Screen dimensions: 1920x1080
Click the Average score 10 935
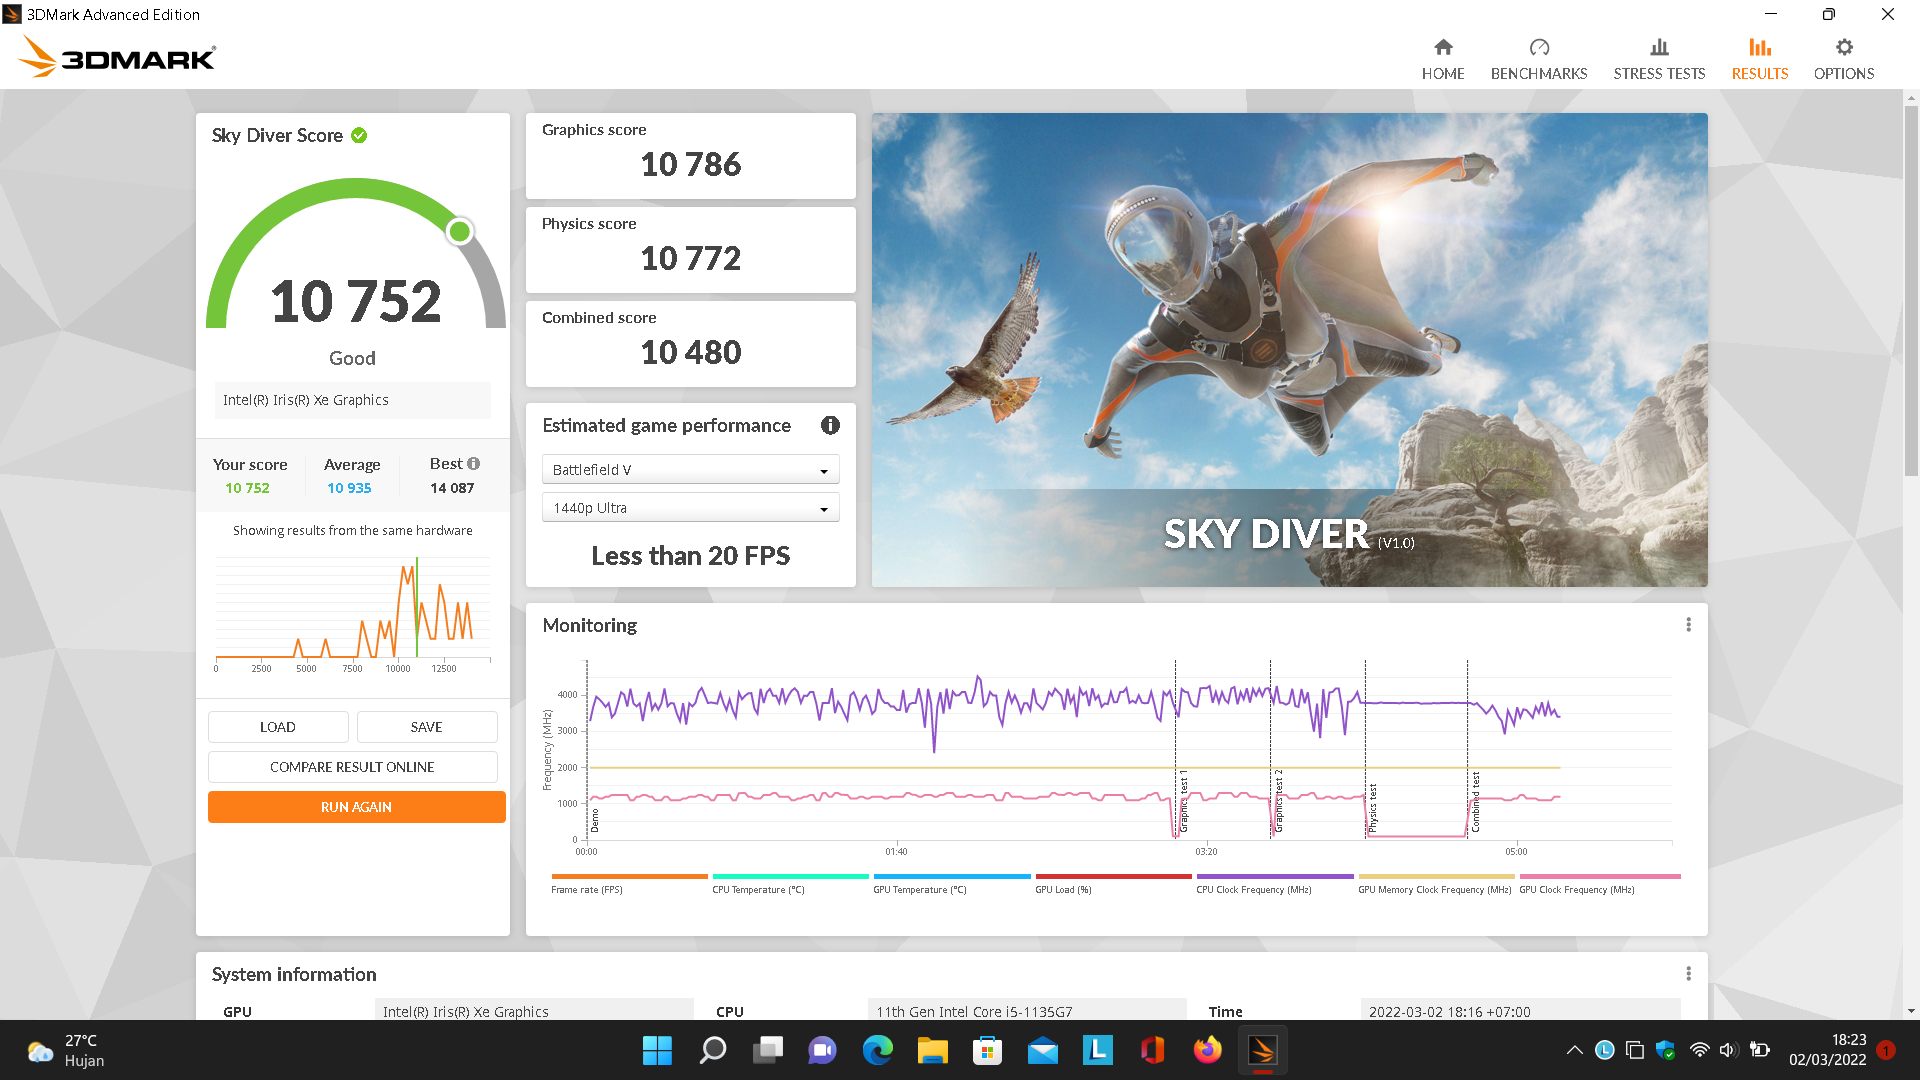(349, 488)
